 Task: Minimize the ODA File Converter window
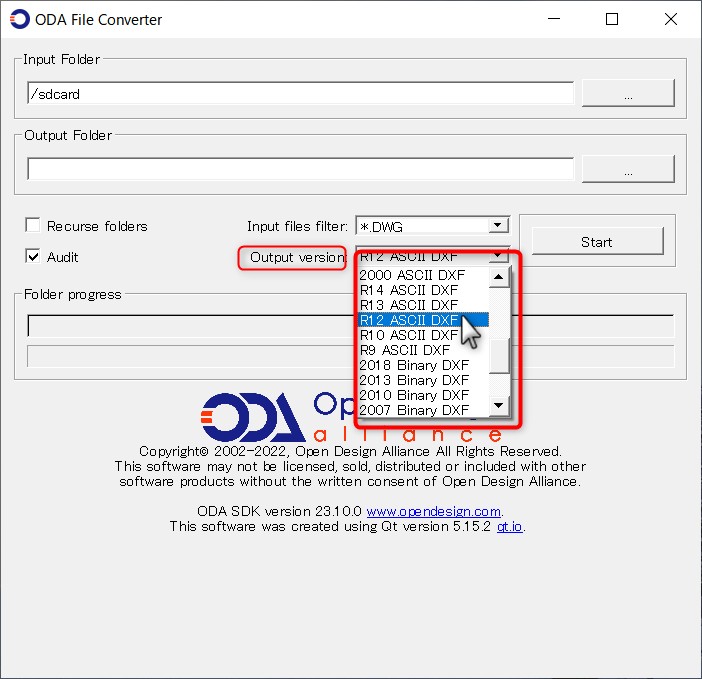pyautogui.click(x=554, y=19)
